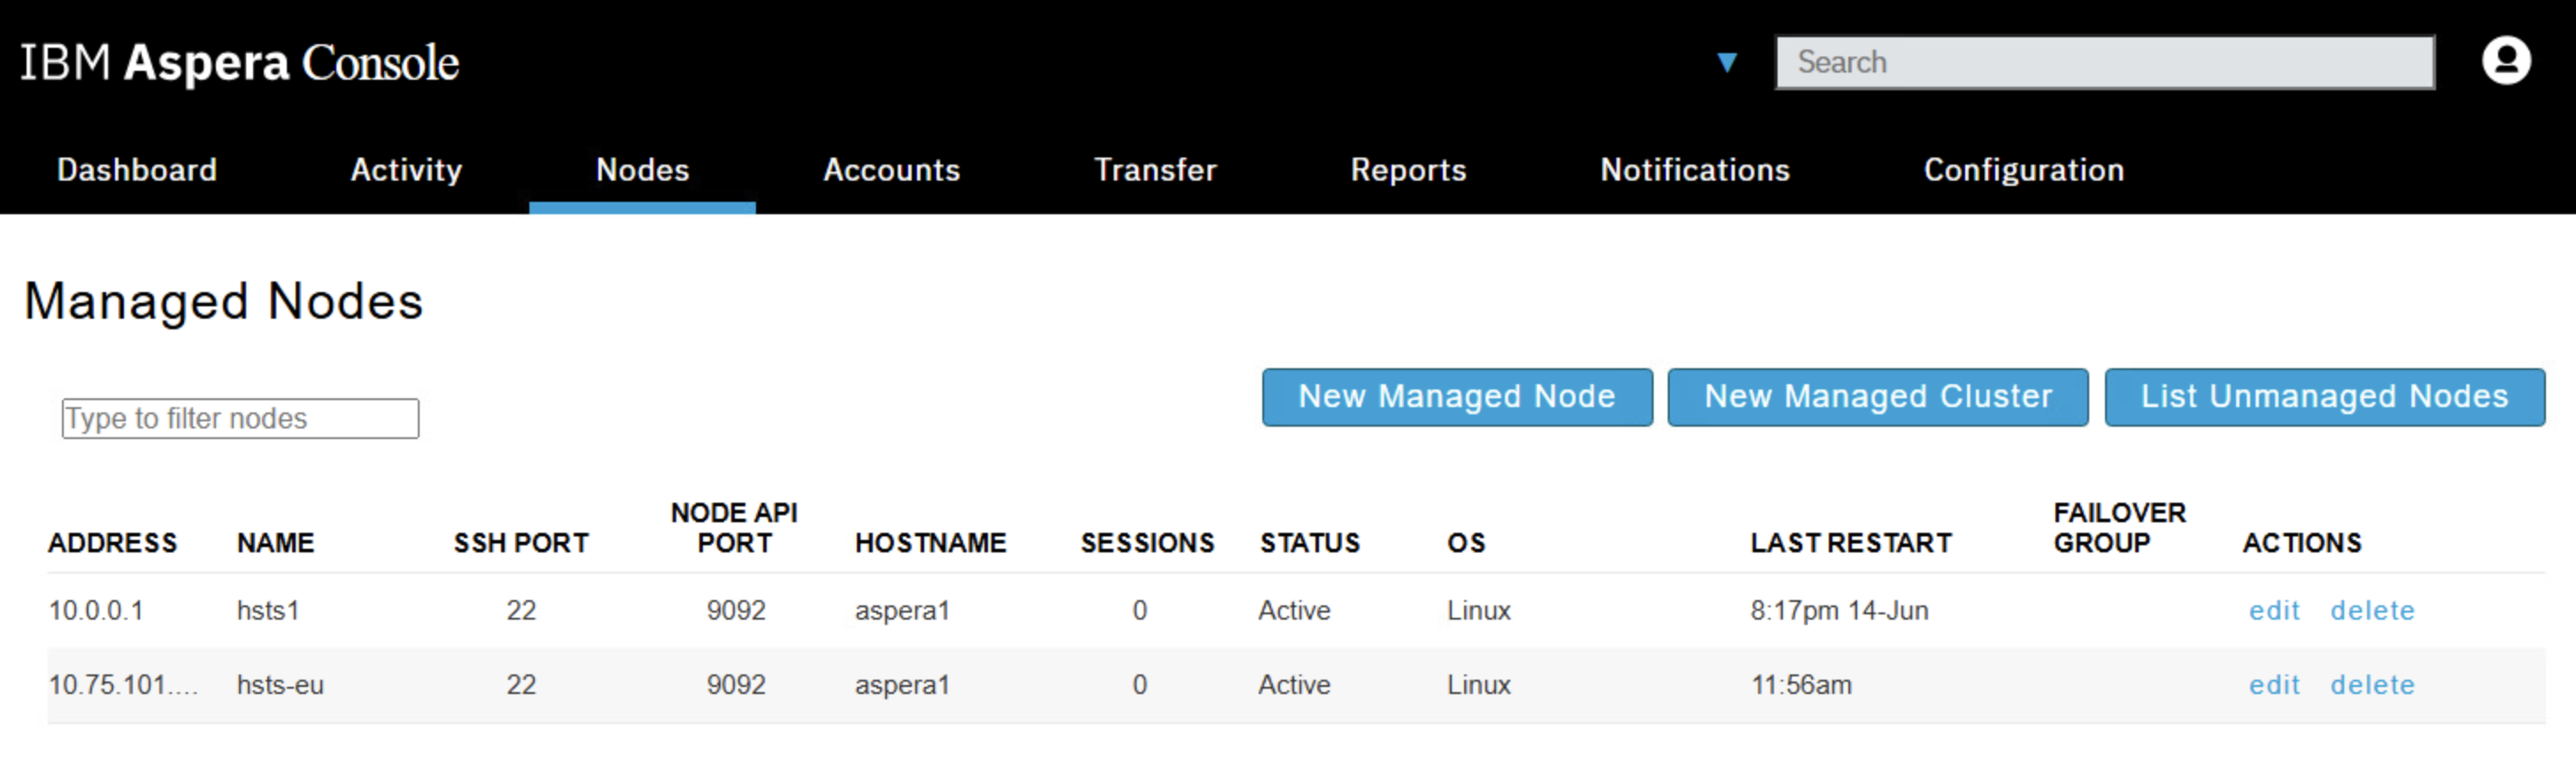
Task: View the Notifications tab
Action: pyautogui.click(x=1695, y=170)
